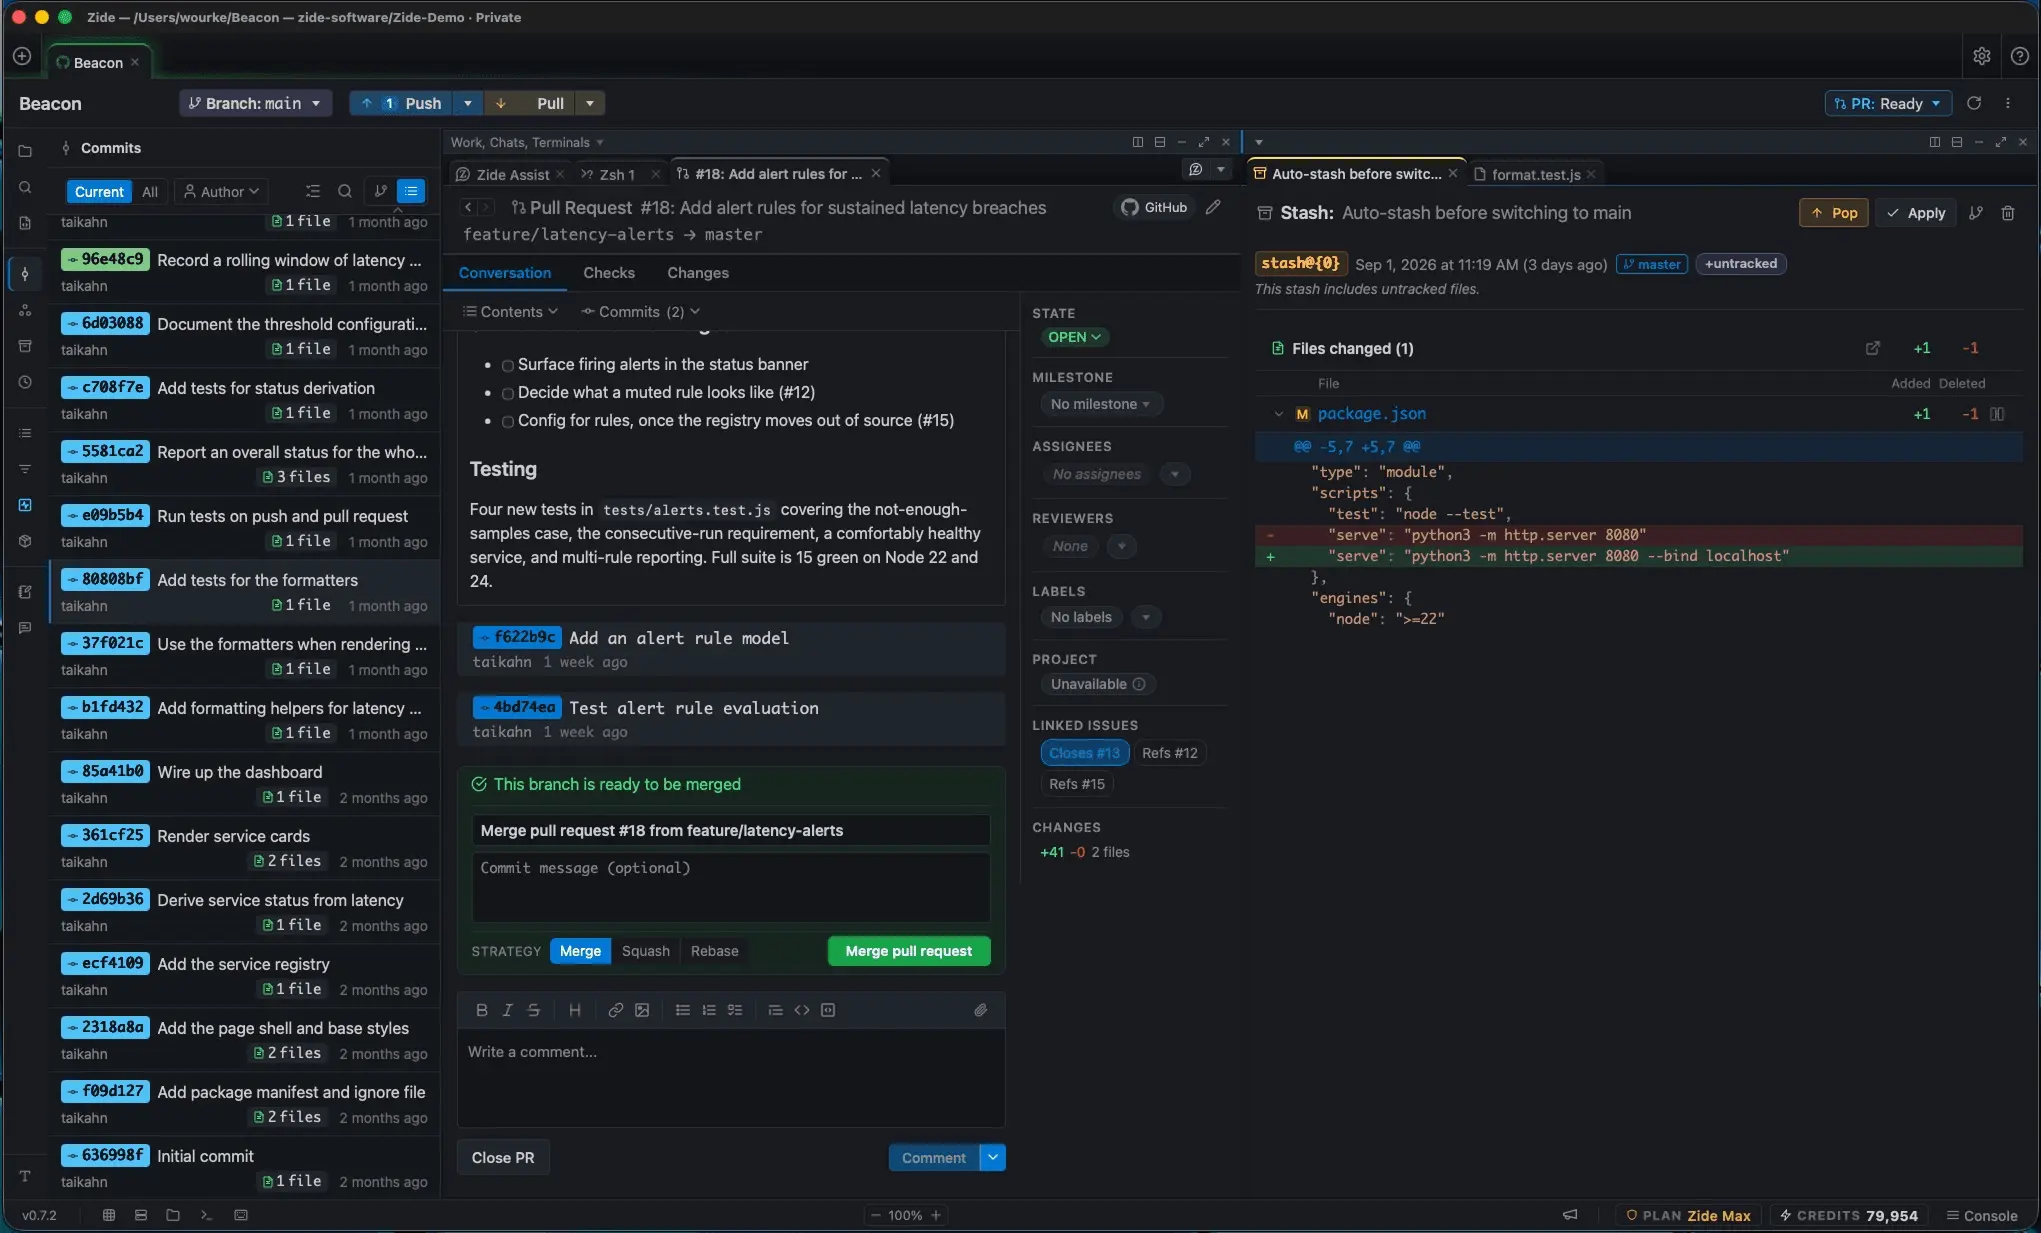Open the kebab menu next to refresh

pyautogui.click(x=2007, y=103)
